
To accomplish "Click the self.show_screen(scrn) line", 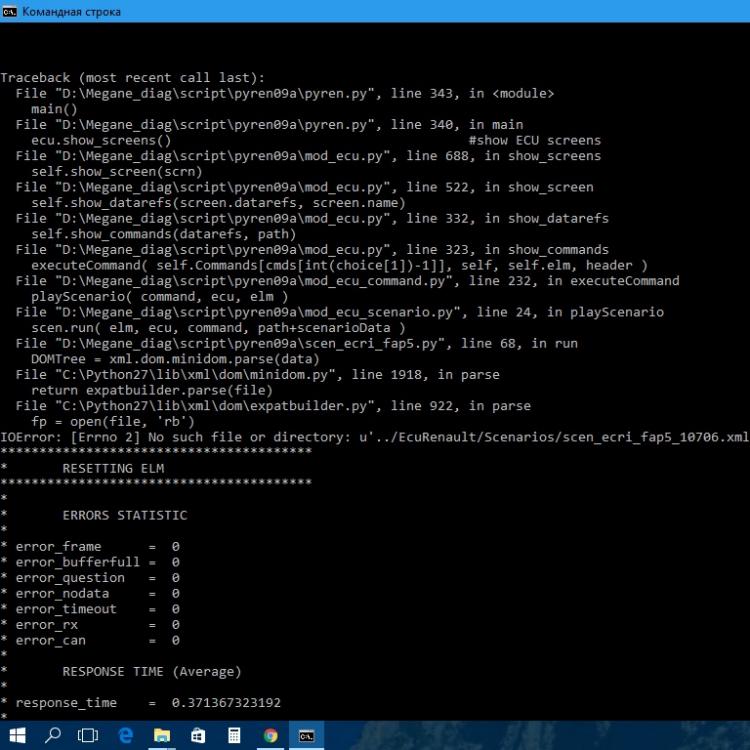I will coord(117,172).
